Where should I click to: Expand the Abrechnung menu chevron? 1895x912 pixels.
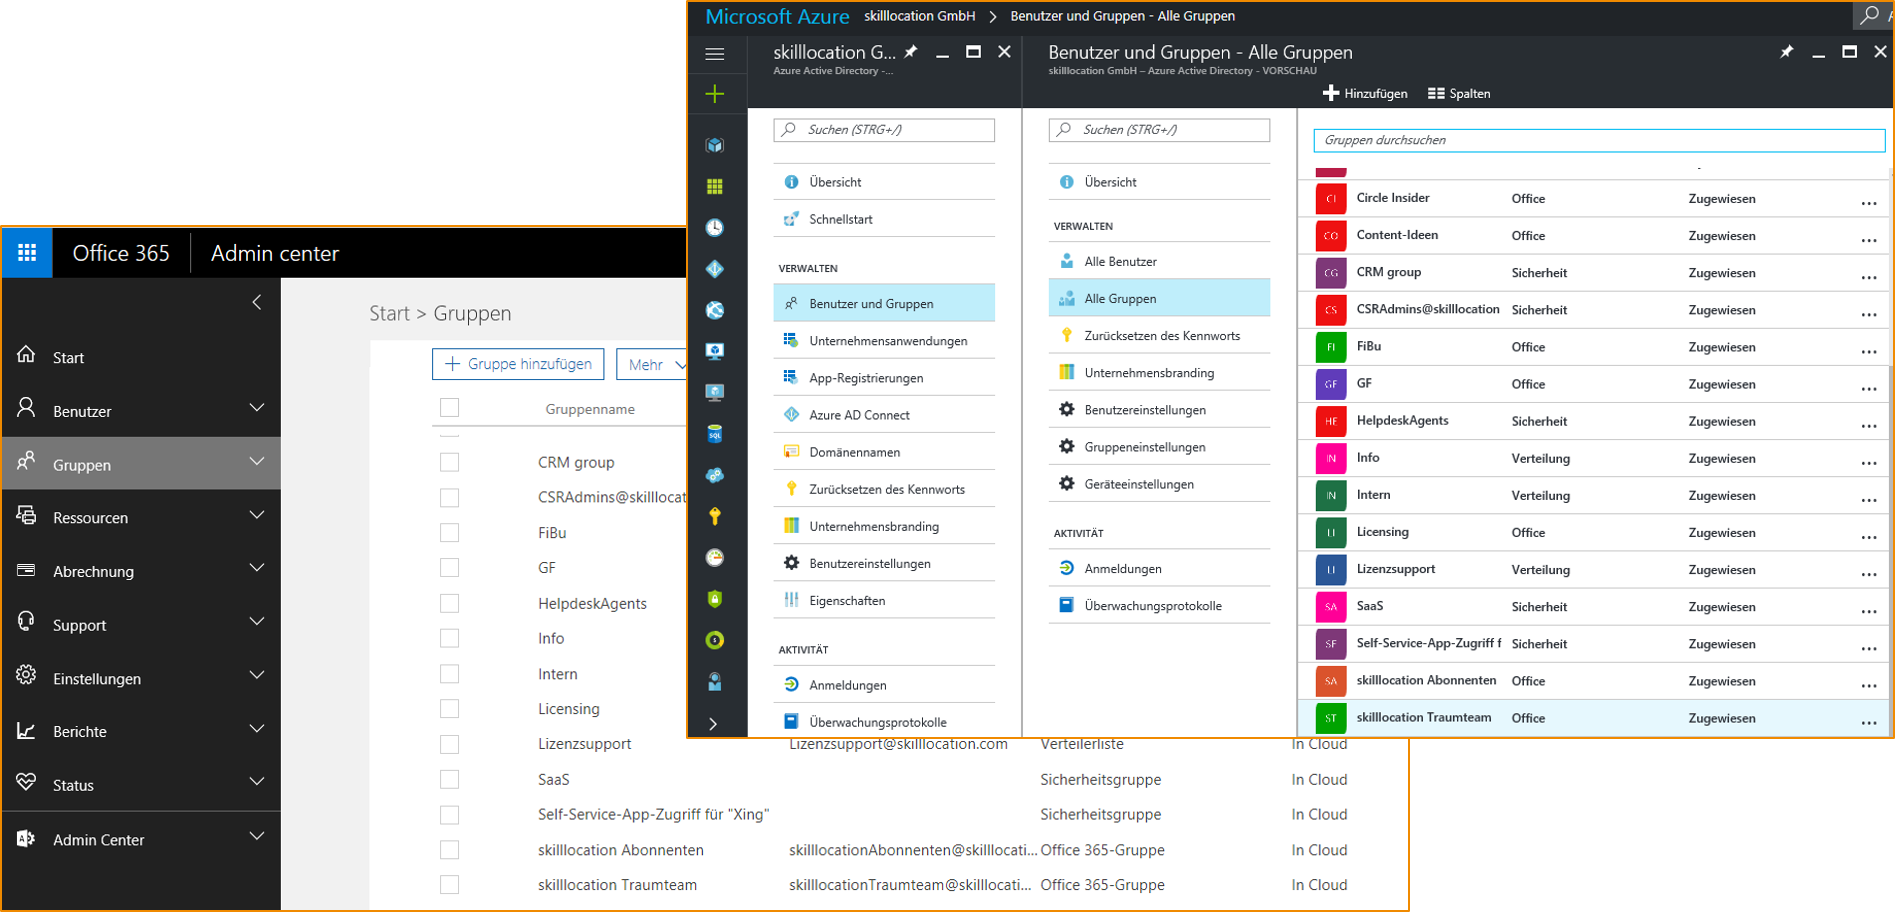[x=257, y=568]
